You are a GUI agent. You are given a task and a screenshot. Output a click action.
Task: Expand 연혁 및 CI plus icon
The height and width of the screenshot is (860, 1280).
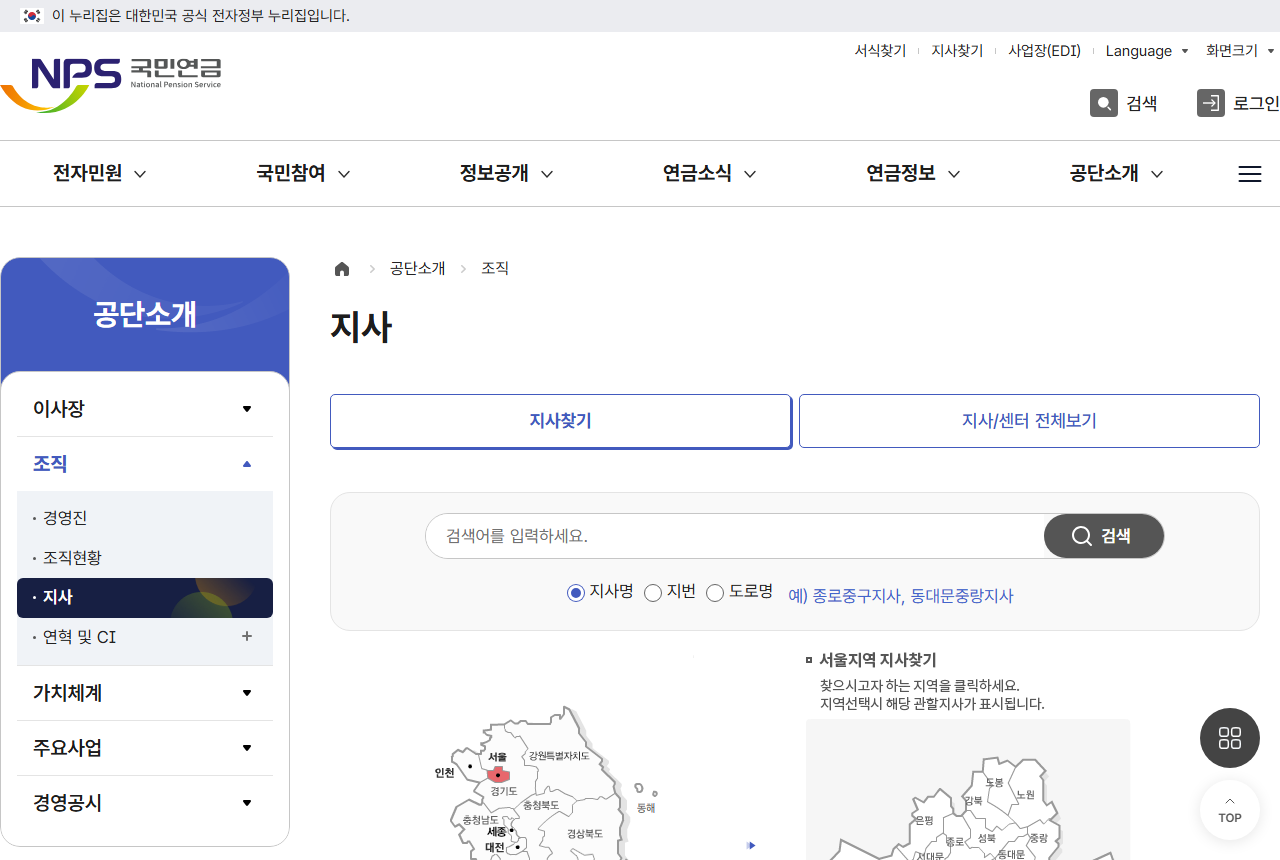click(x=247, y=636)
